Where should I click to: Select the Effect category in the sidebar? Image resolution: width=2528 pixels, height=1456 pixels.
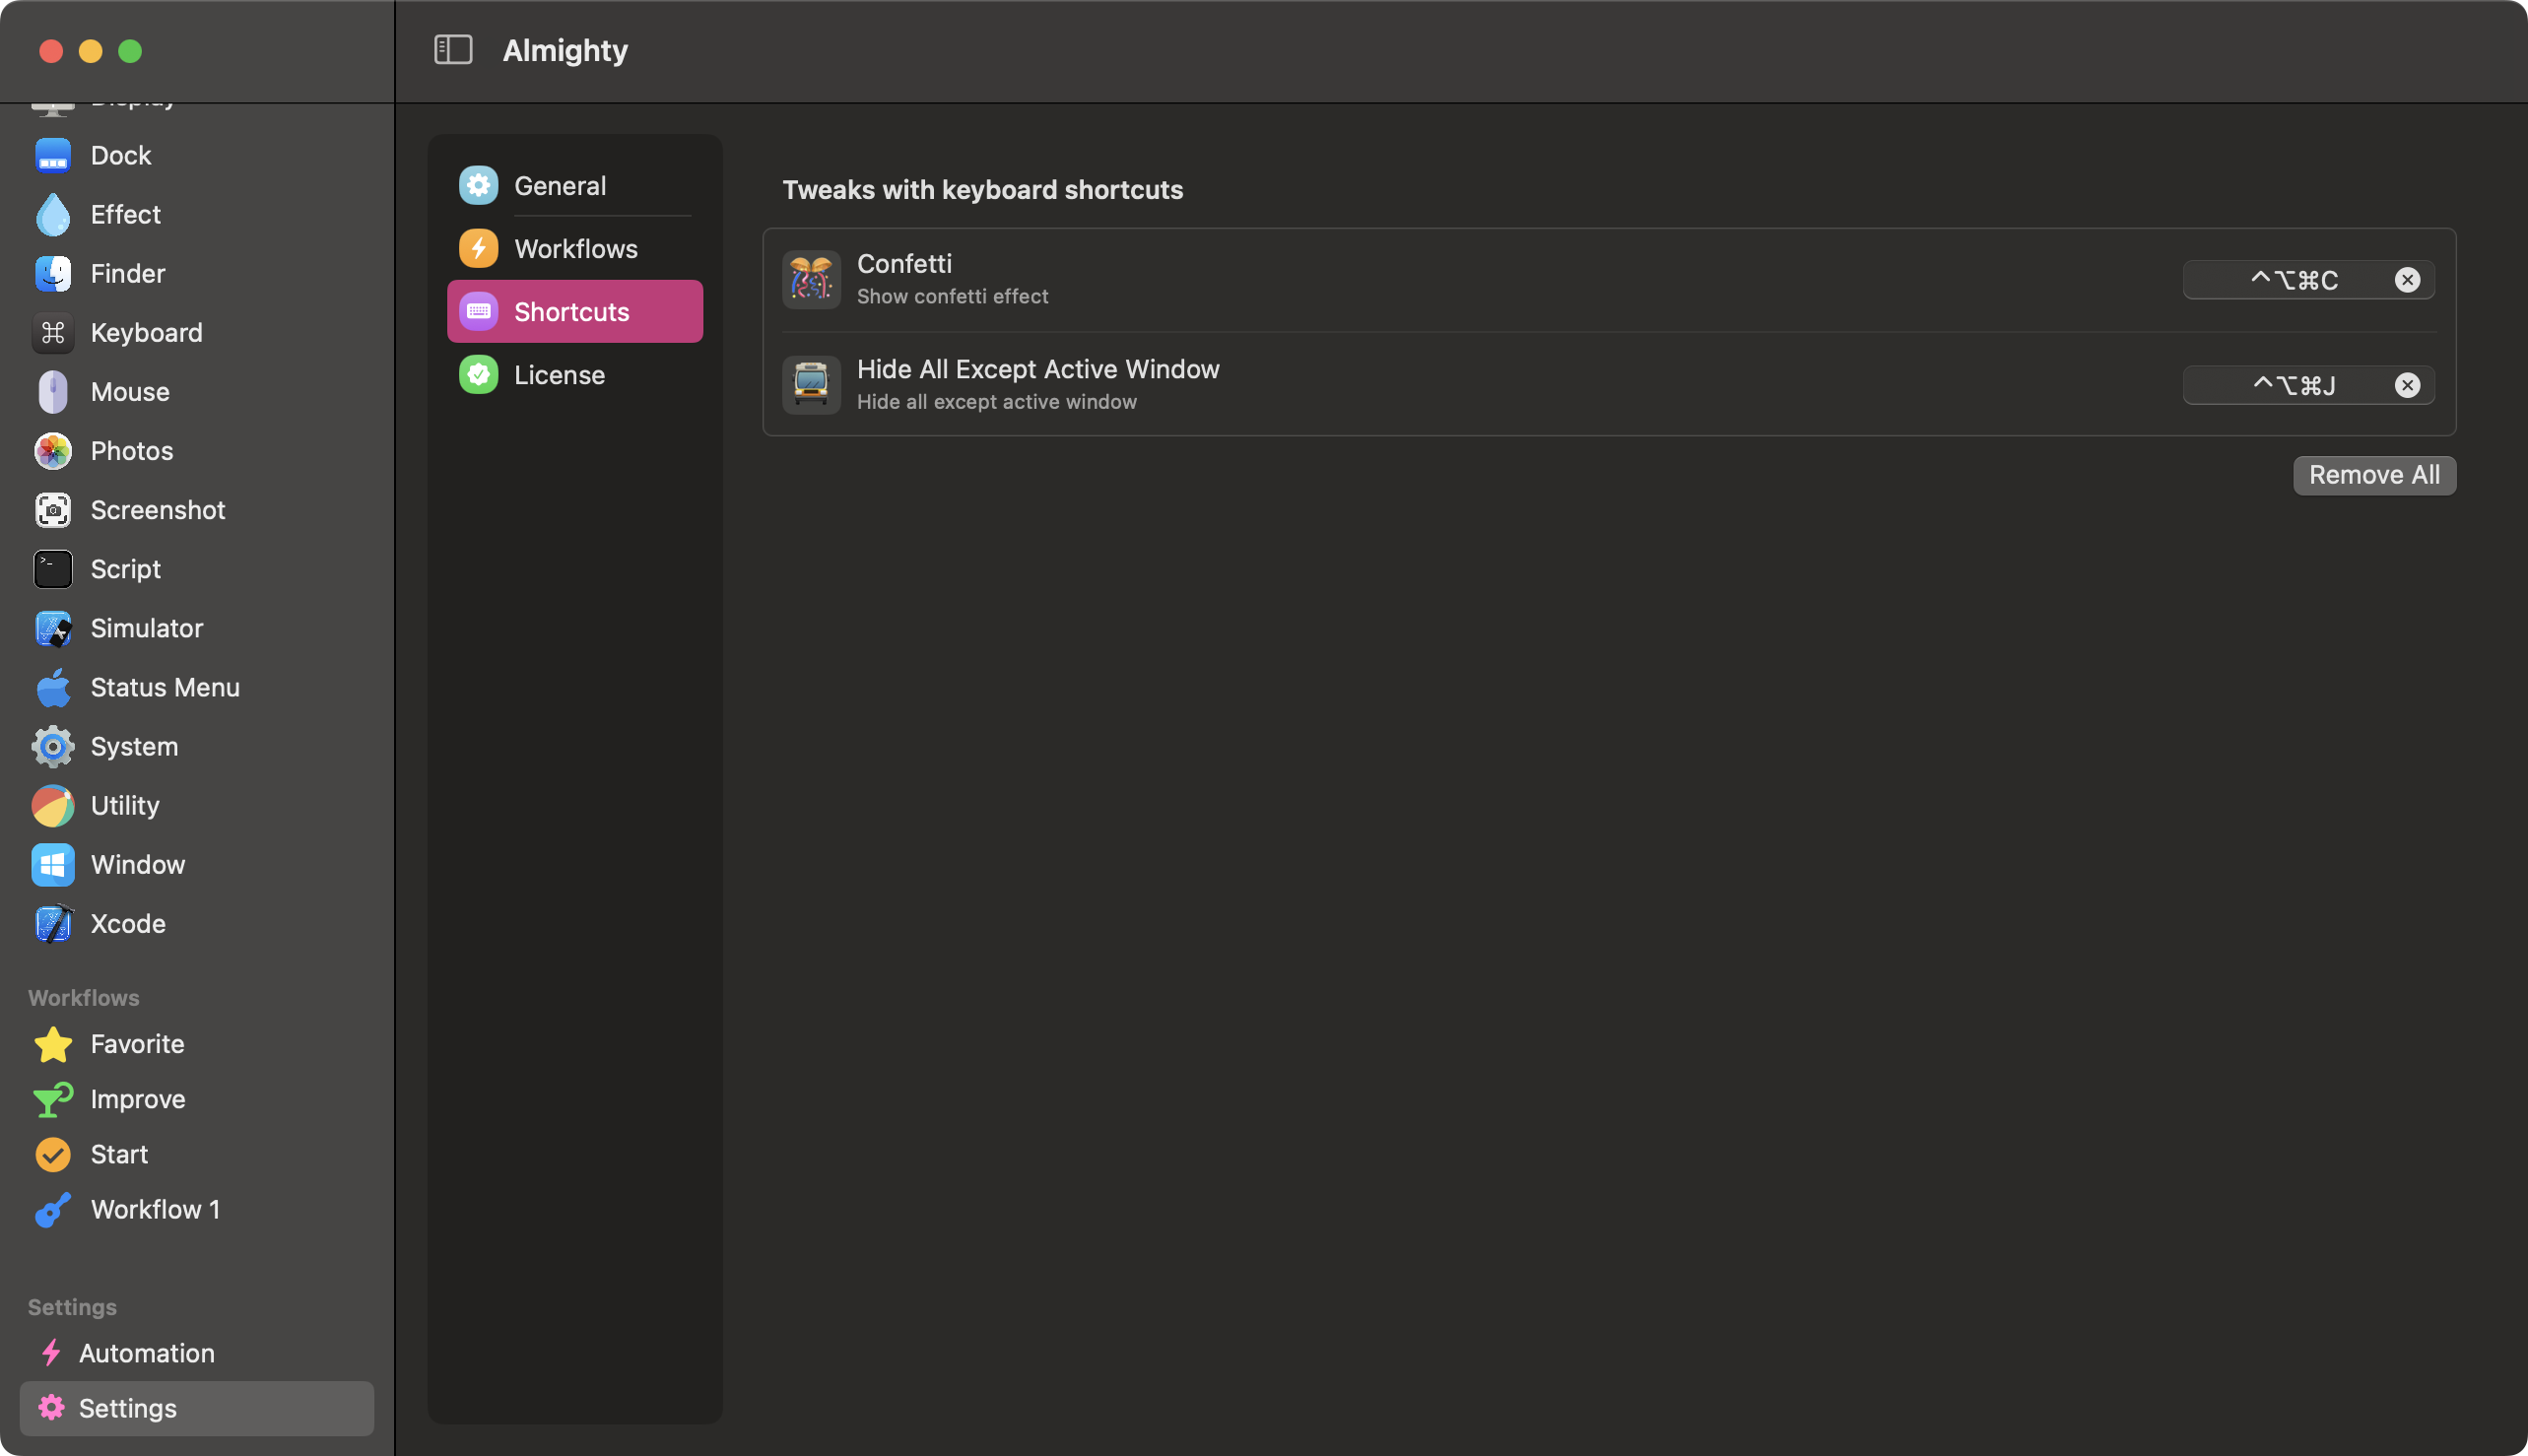pos(124,214)
